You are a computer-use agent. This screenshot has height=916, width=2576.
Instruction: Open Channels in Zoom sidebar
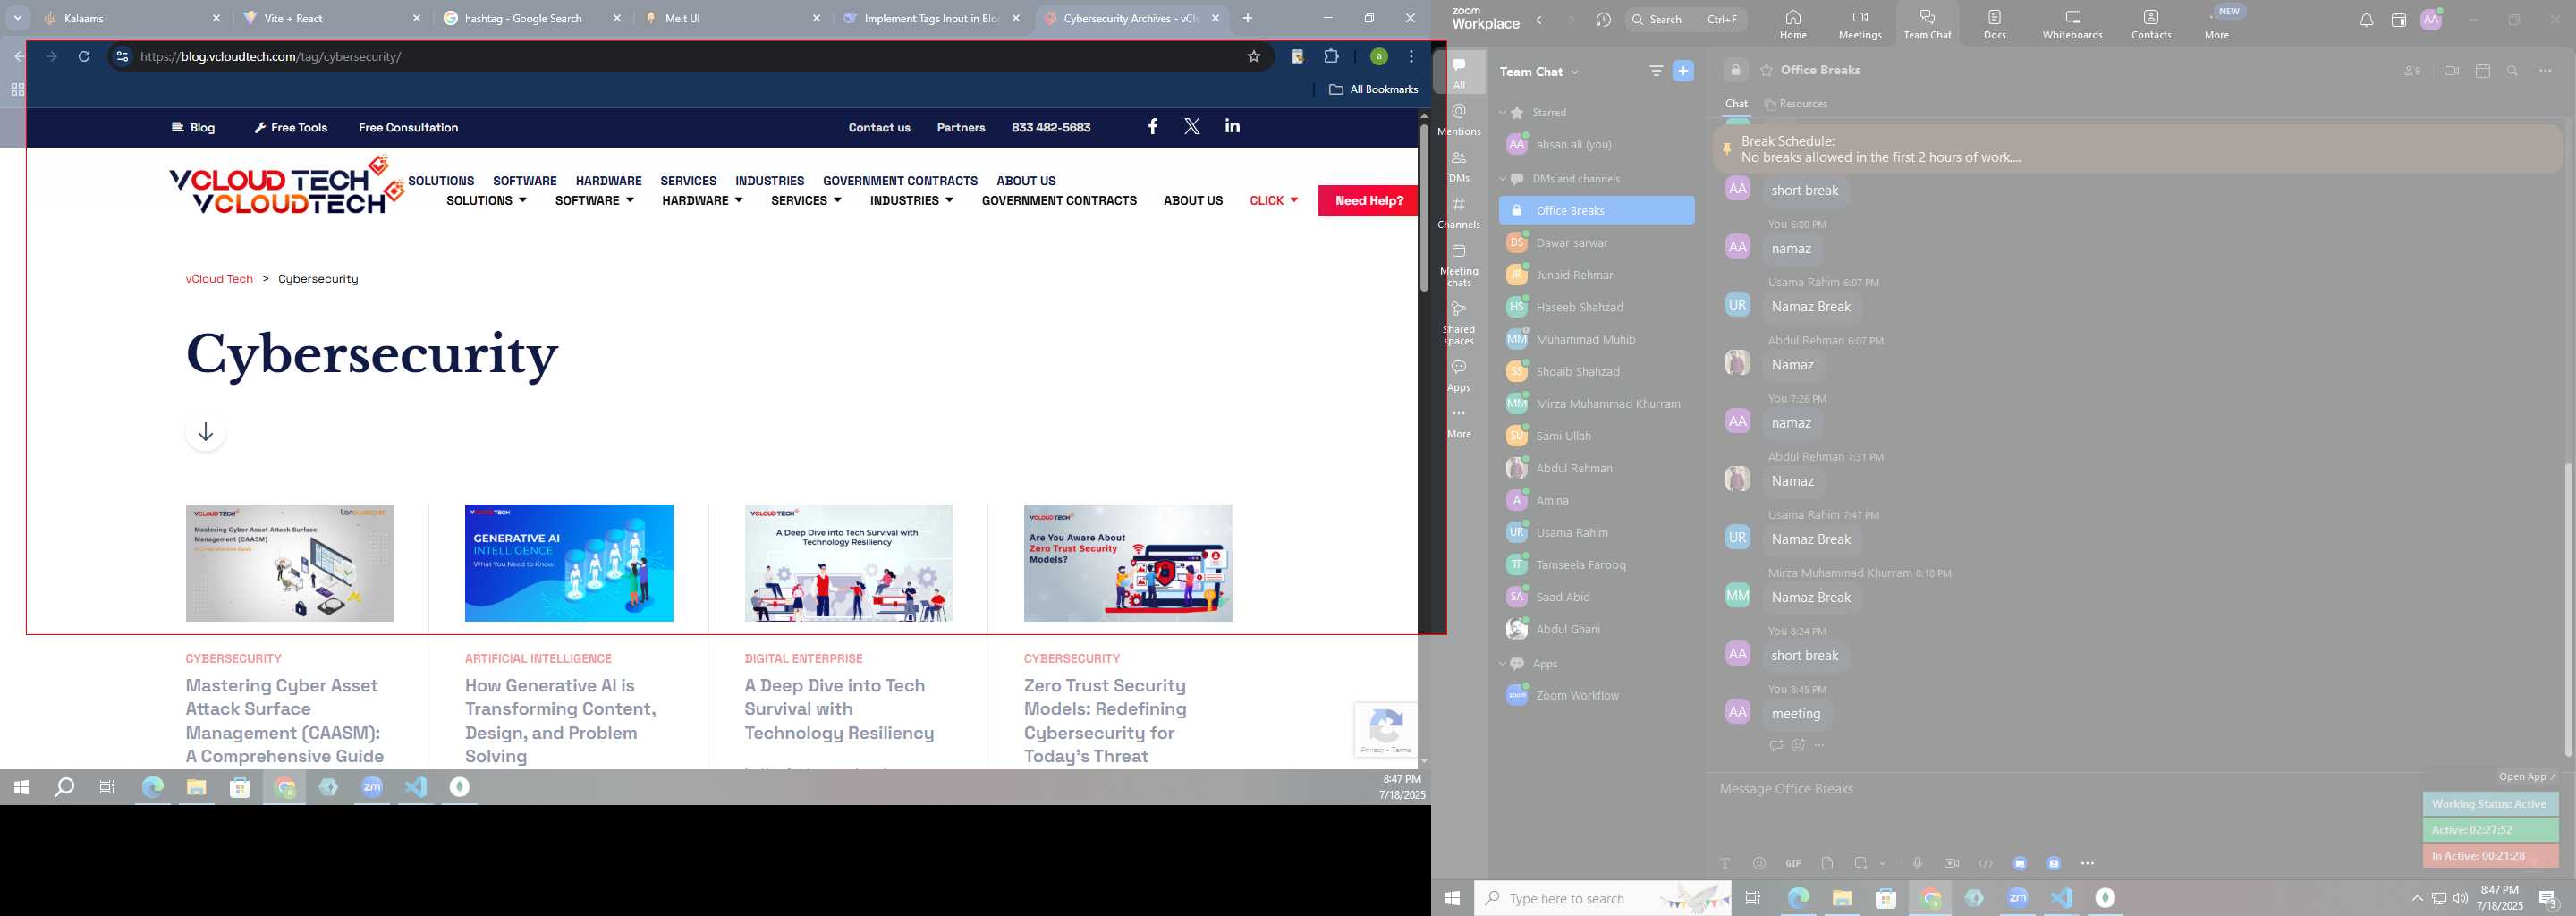coord(1459,213)
